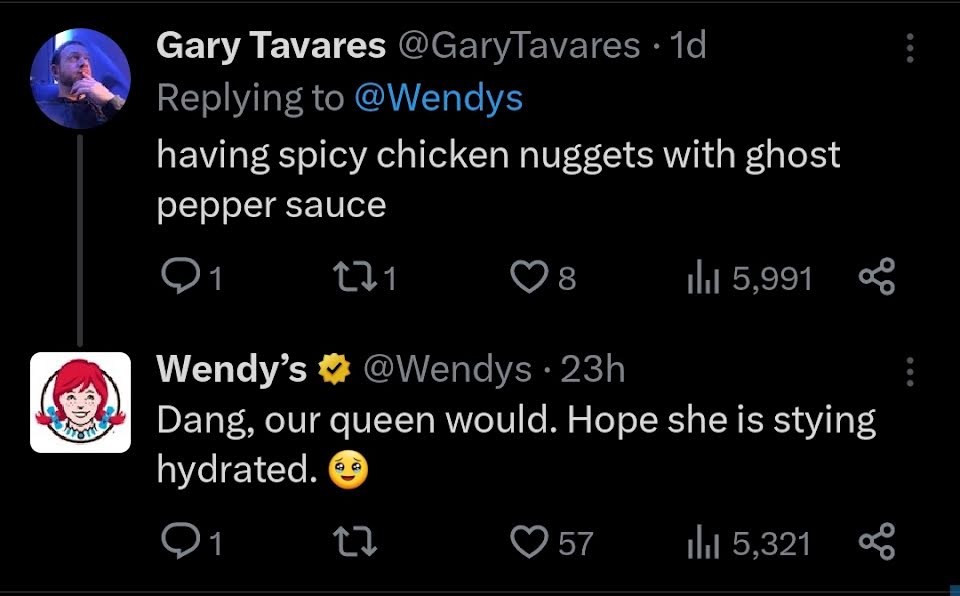The height and width of the screenshot is (596, 960).
Task: Share Gary Tavares' tweet
Action: (877, 277)
